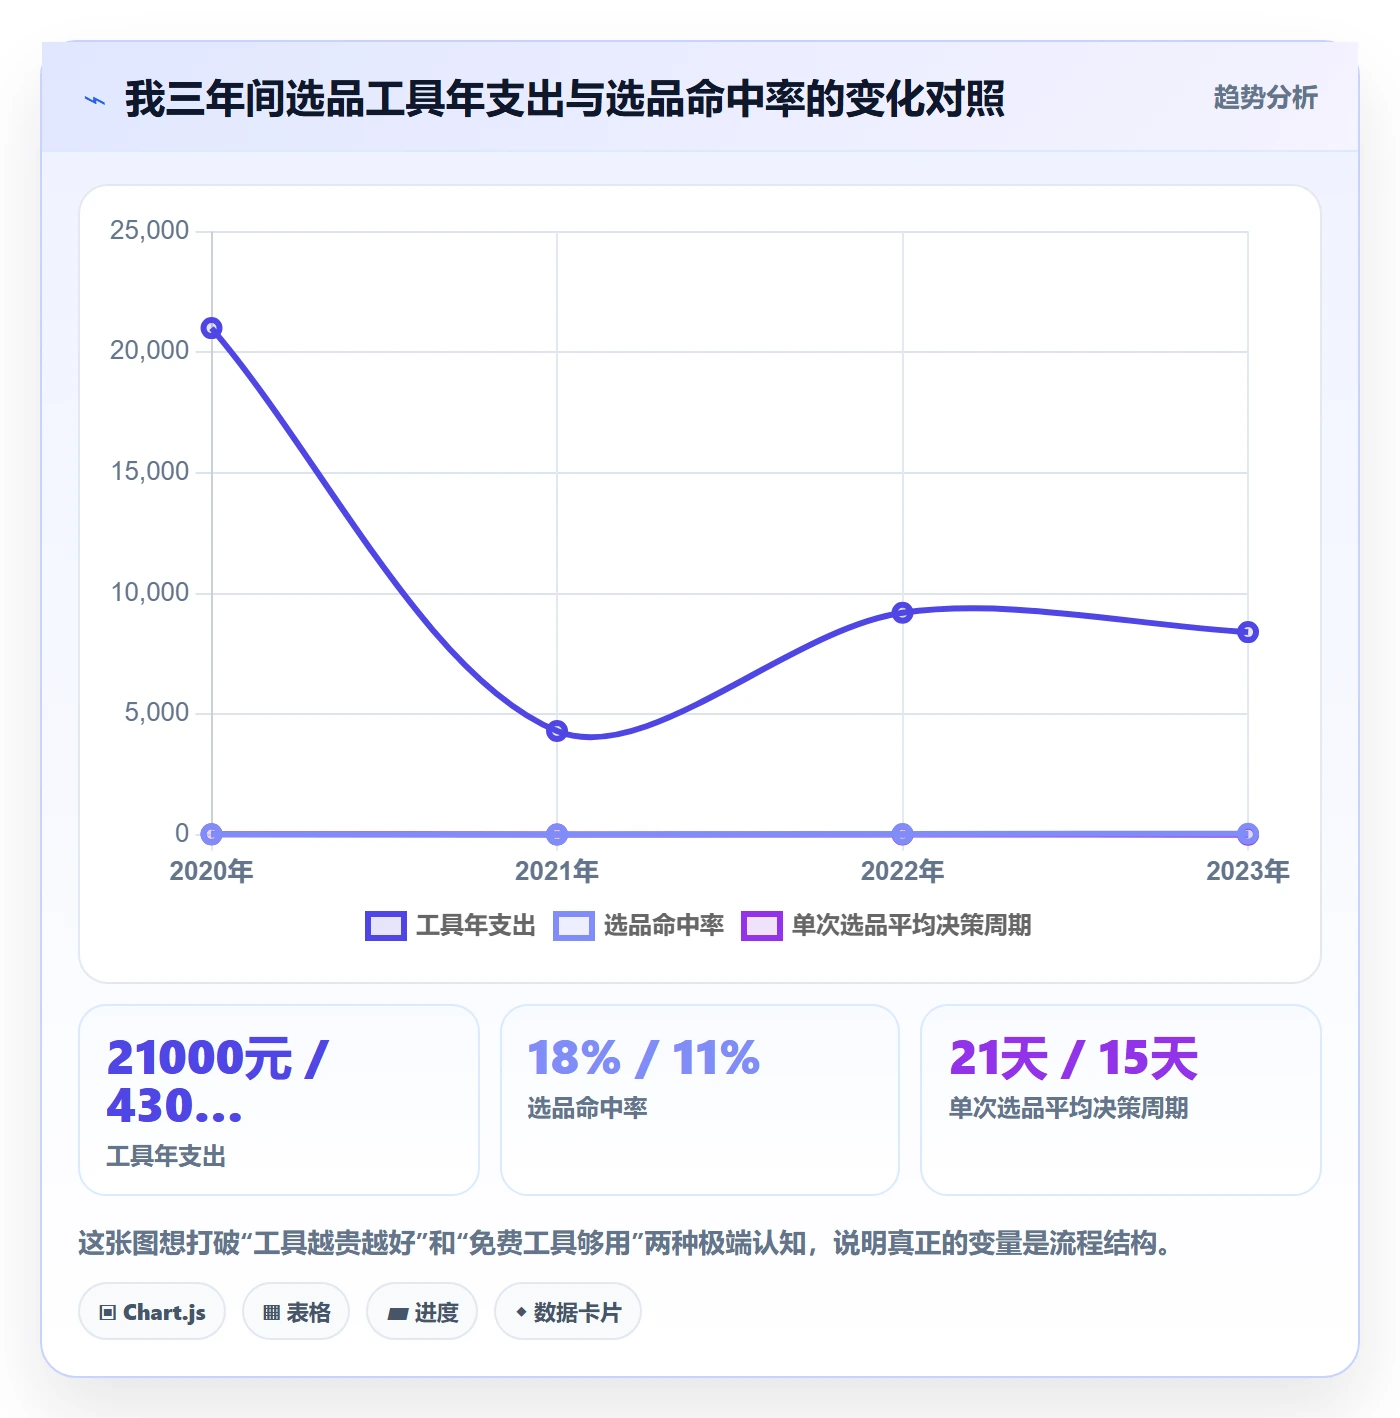The width and height of the screenshot is (1400, 1418).
Task: Click the lightning bolt icon beside the title
Action: coord(95,100)
